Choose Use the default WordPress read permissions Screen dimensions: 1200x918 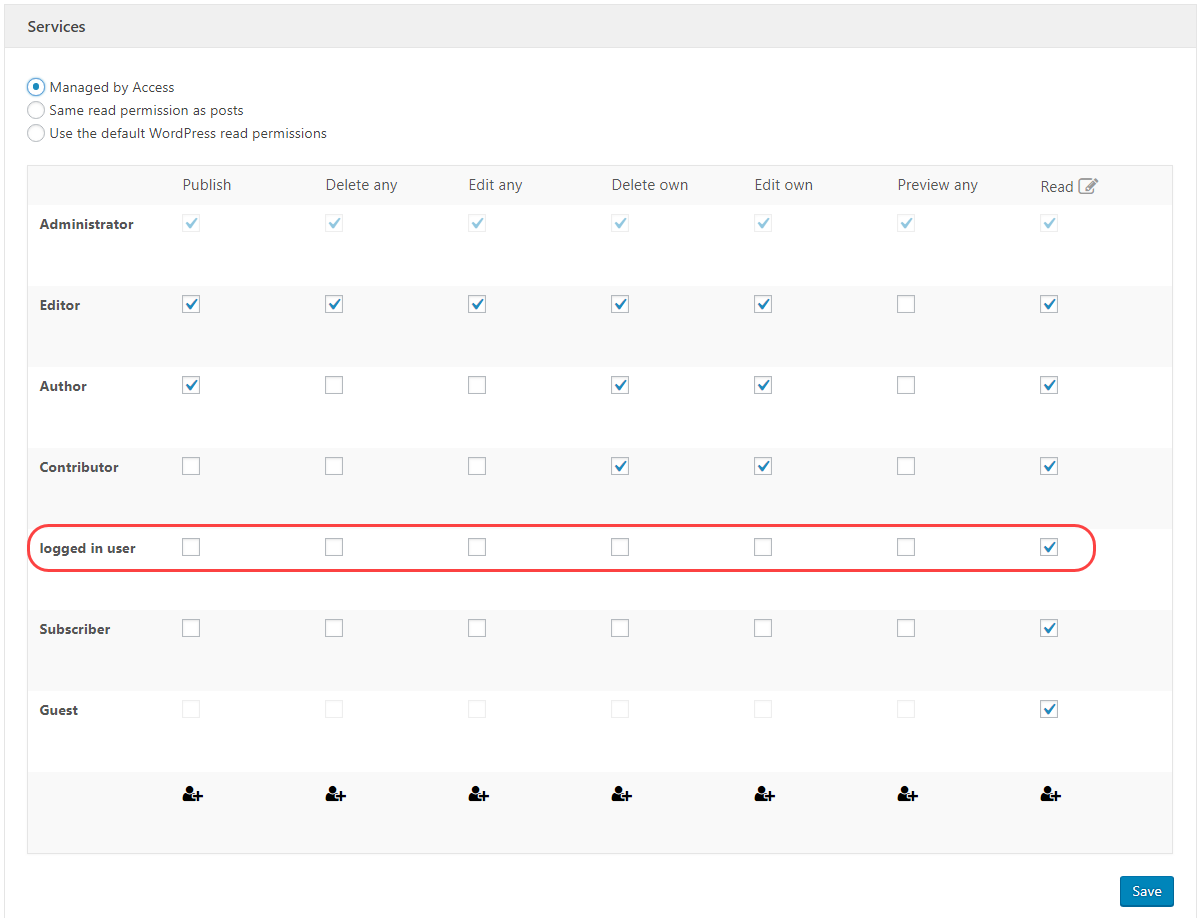36,133
